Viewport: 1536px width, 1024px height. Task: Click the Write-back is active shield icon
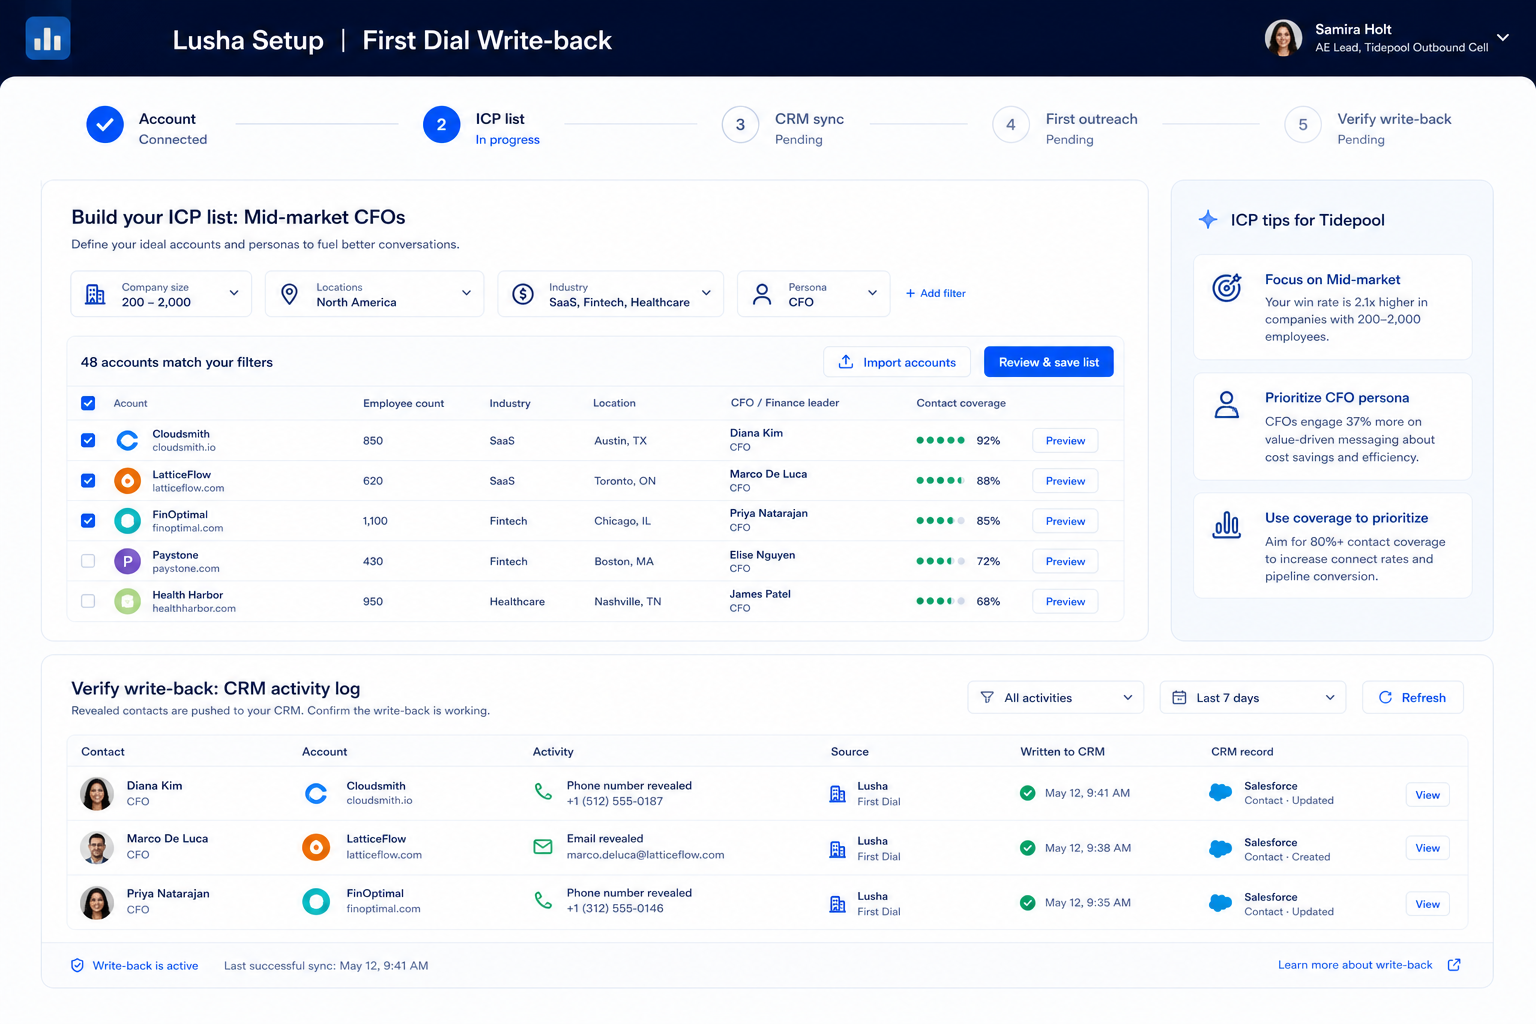[77, 965]
